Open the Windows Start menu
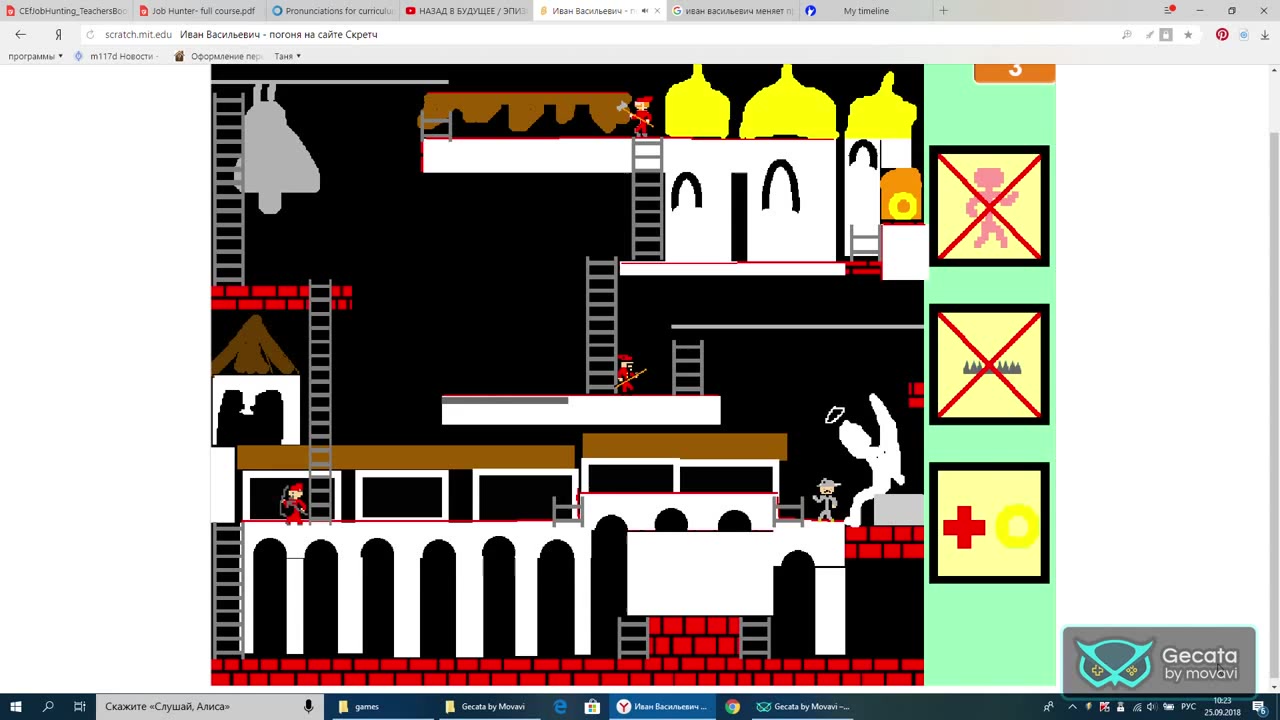The image size is (1280, 720). pos(16,706)
